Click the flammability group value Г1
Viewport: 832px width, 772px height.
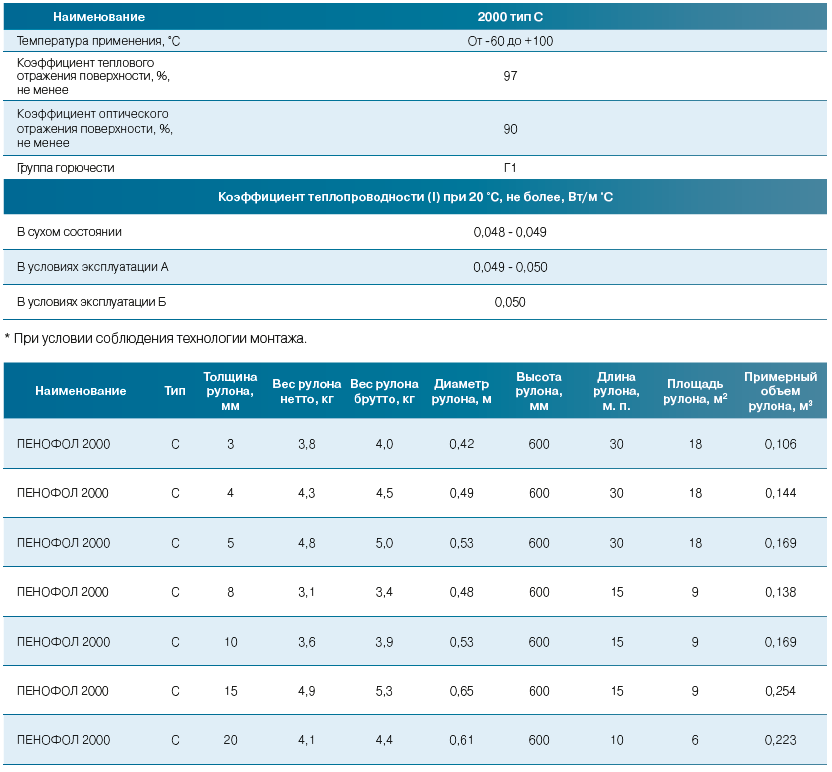click(510, 168)
